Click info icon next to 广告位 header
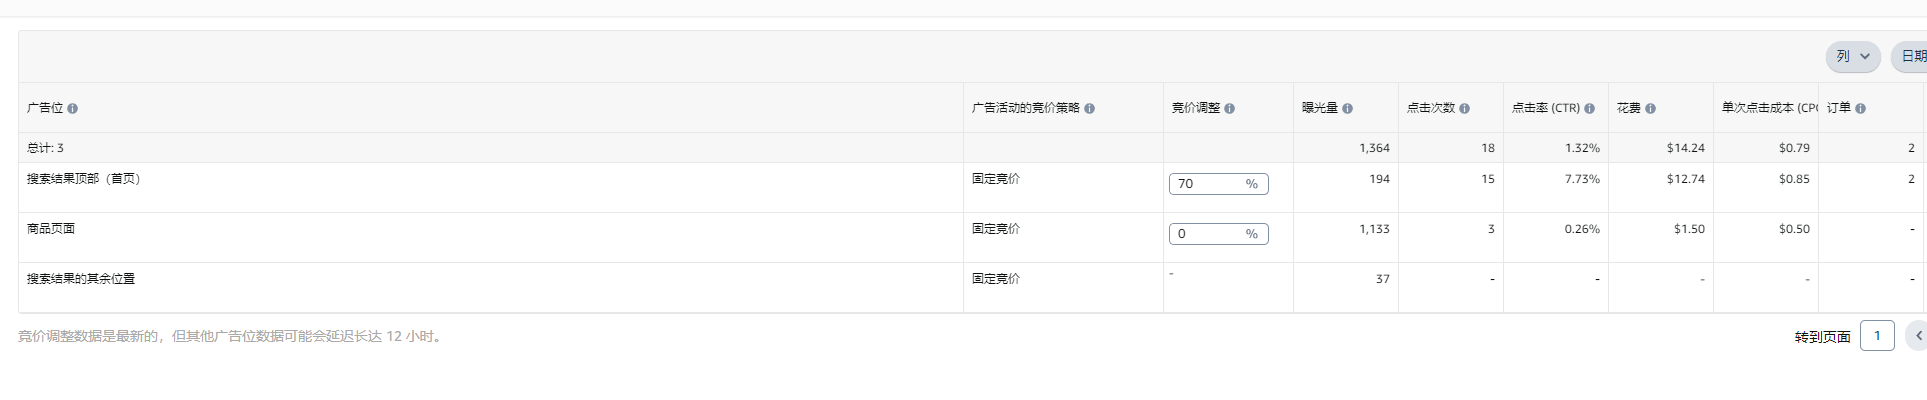 pos(72,108)
